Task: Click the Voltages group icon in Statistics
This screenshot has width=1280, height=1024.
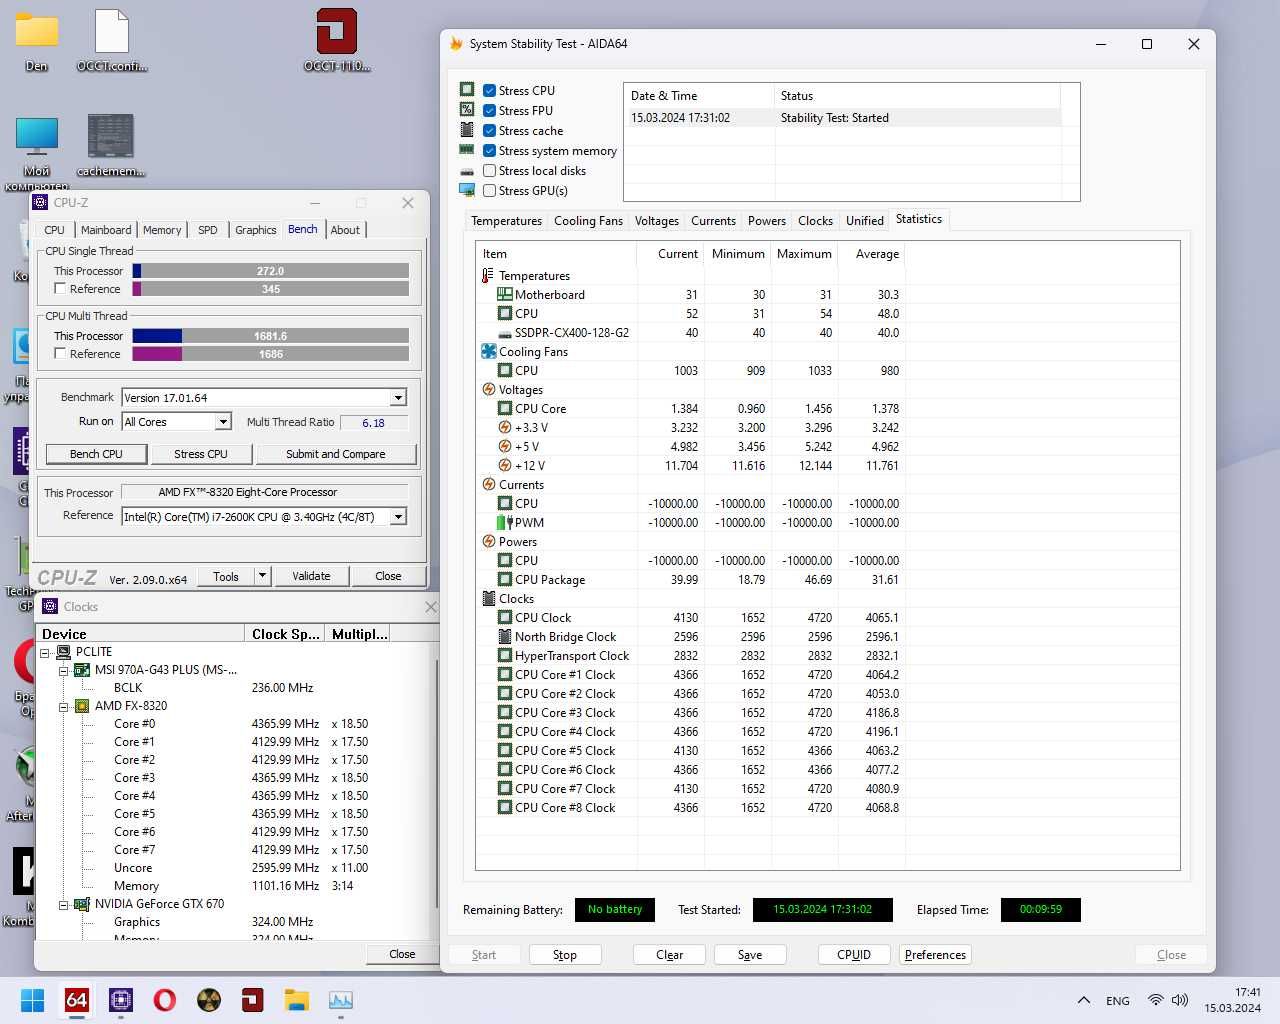Action: point(488,390)
